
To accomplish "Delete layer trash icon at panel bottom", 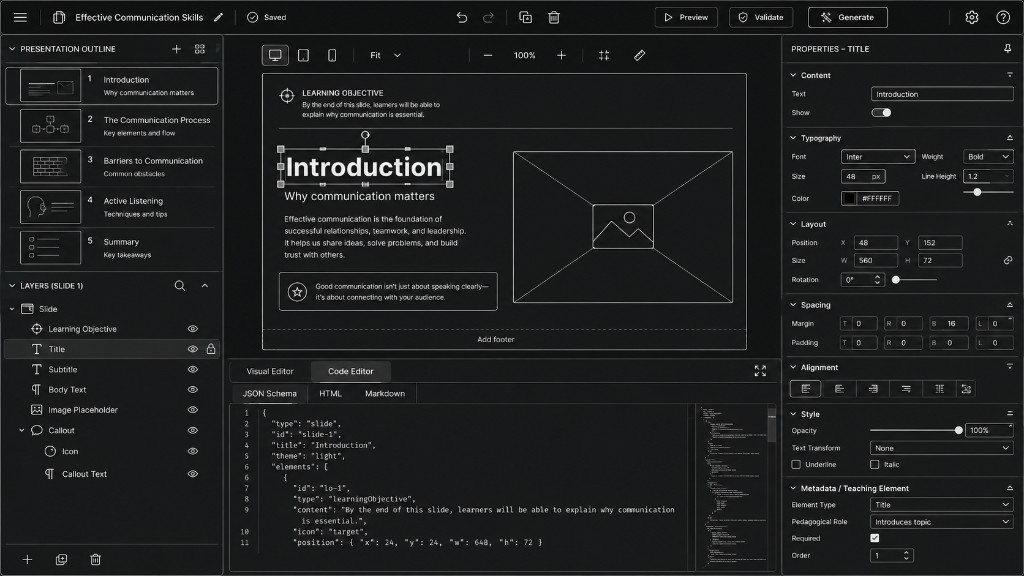I will (95, 560).
